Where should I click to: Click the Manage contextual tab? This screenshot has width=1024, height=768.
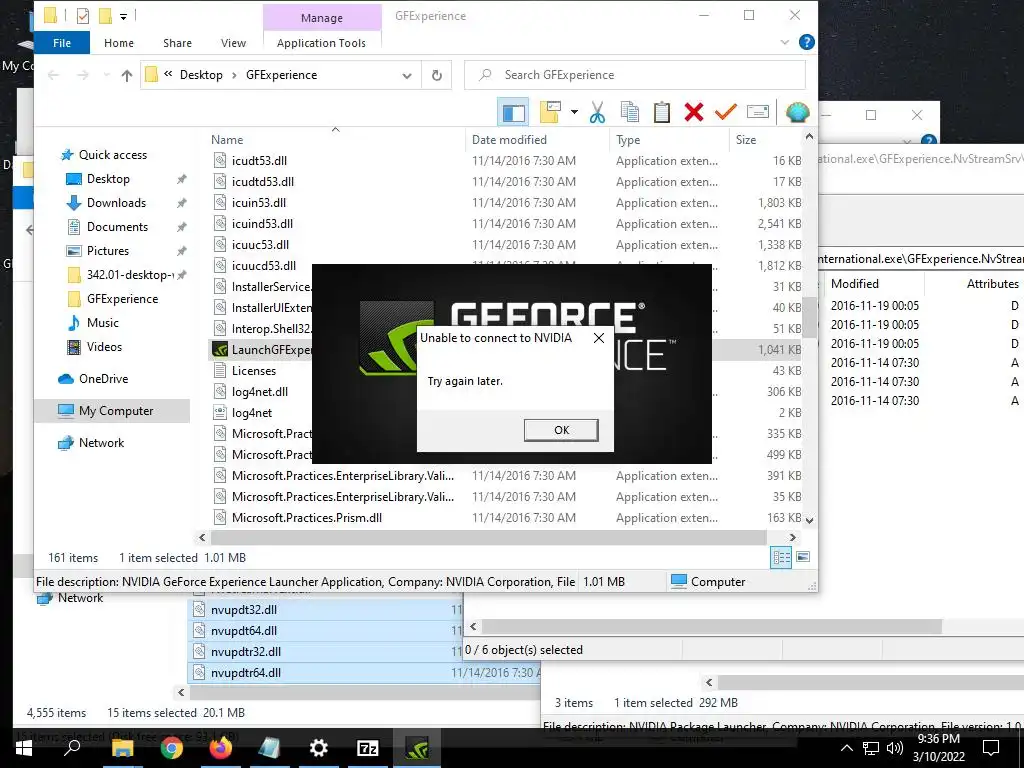(x=322, y=18)
